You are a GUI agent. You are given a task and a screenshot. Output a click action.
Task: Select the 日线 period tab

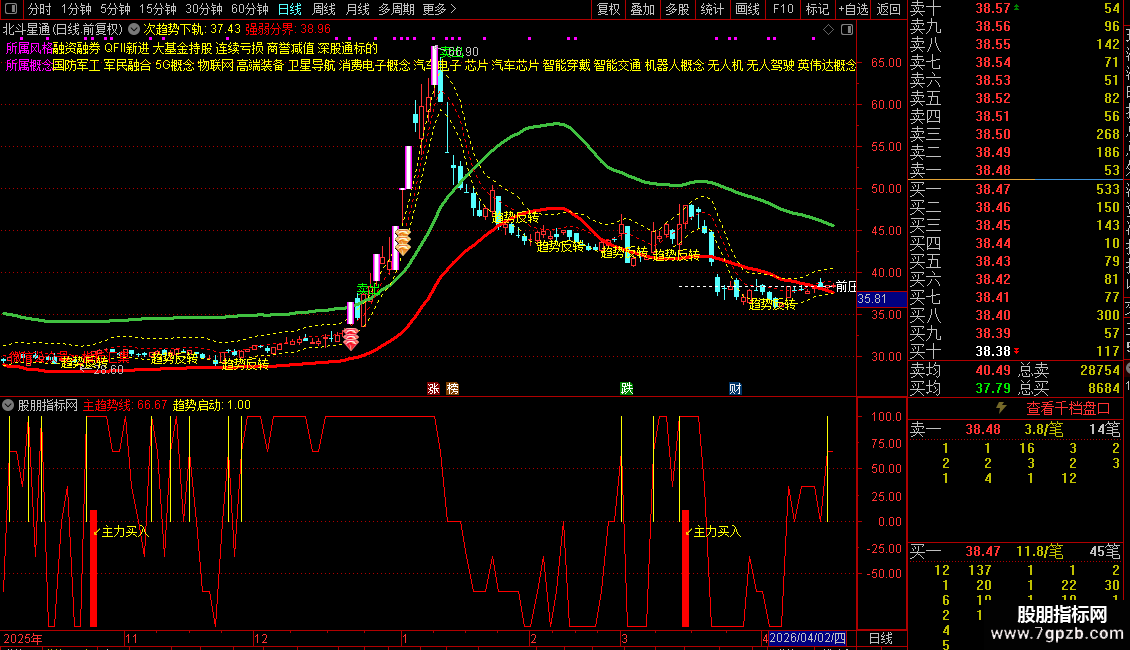click(290, 9)
